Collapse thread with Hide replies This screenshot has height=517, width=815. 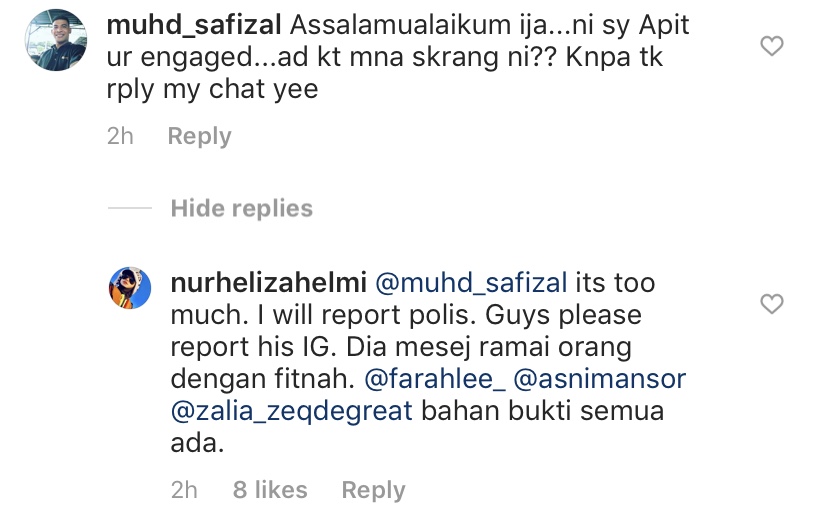pyautogui.click(x=242, y=208)
